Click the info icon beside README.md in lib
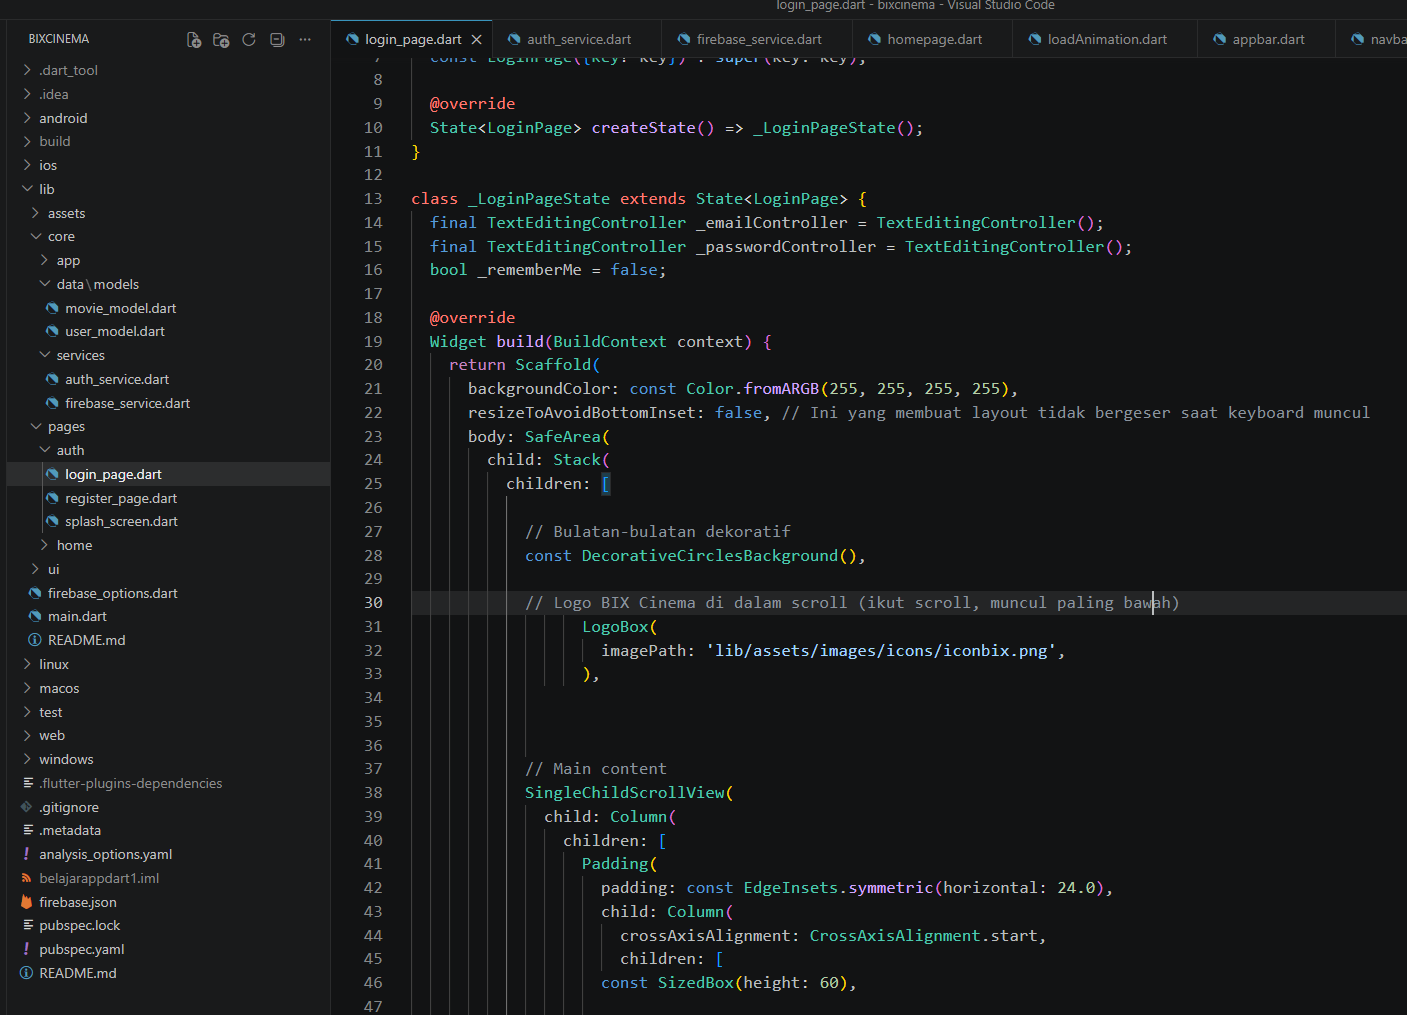Image resolution: width=1407 pixels, height=1015 pixels. click(x=35, y=641)
